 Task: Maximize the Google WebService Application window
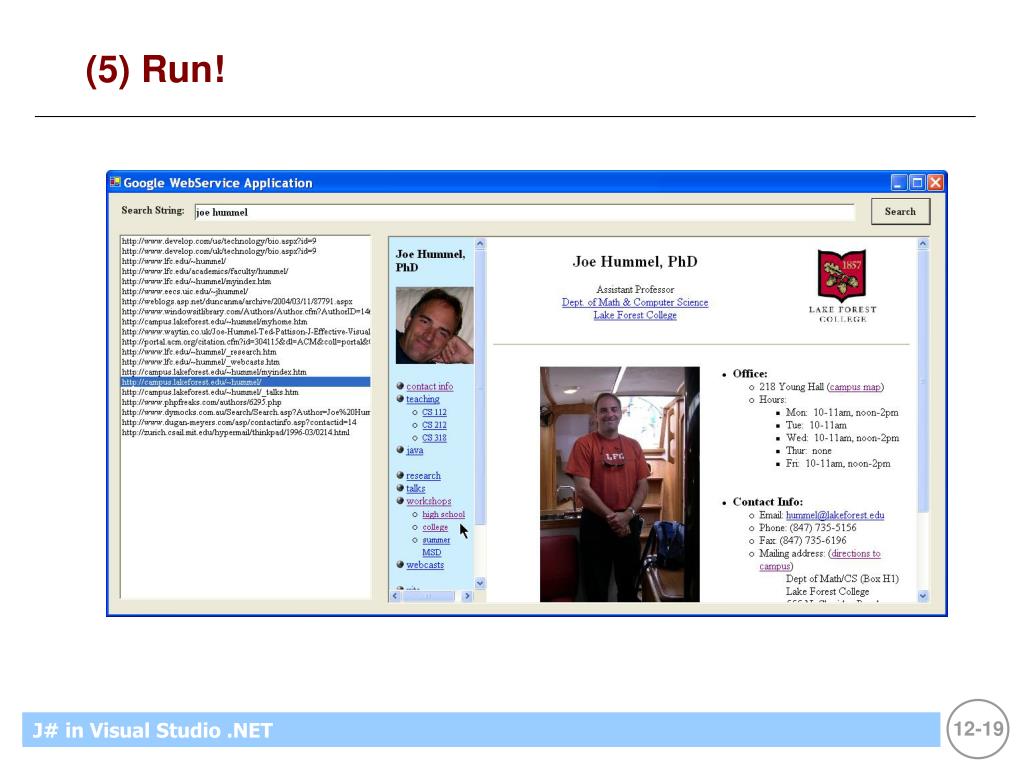[917, 183]
